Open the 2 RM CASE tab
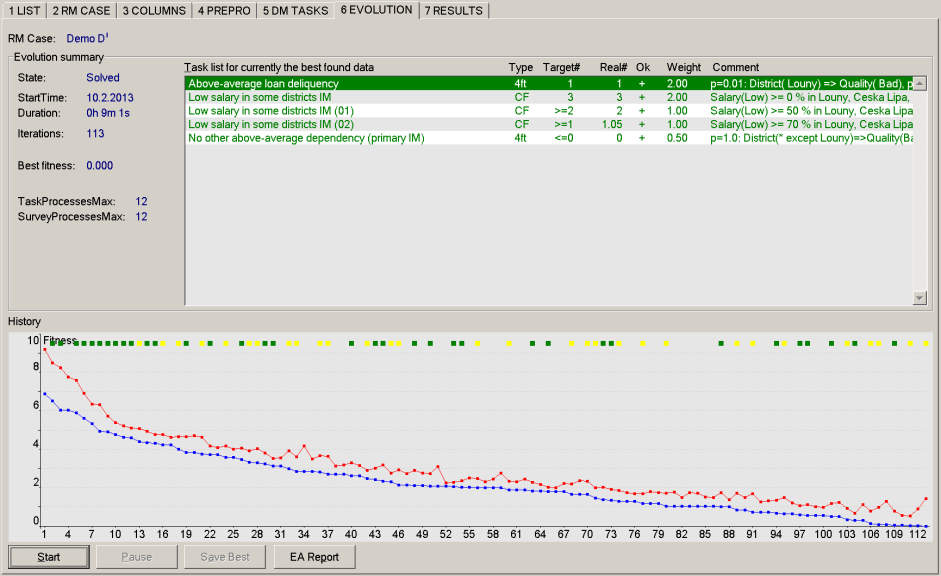Screen dimensions: 941x576 point(81,11)
